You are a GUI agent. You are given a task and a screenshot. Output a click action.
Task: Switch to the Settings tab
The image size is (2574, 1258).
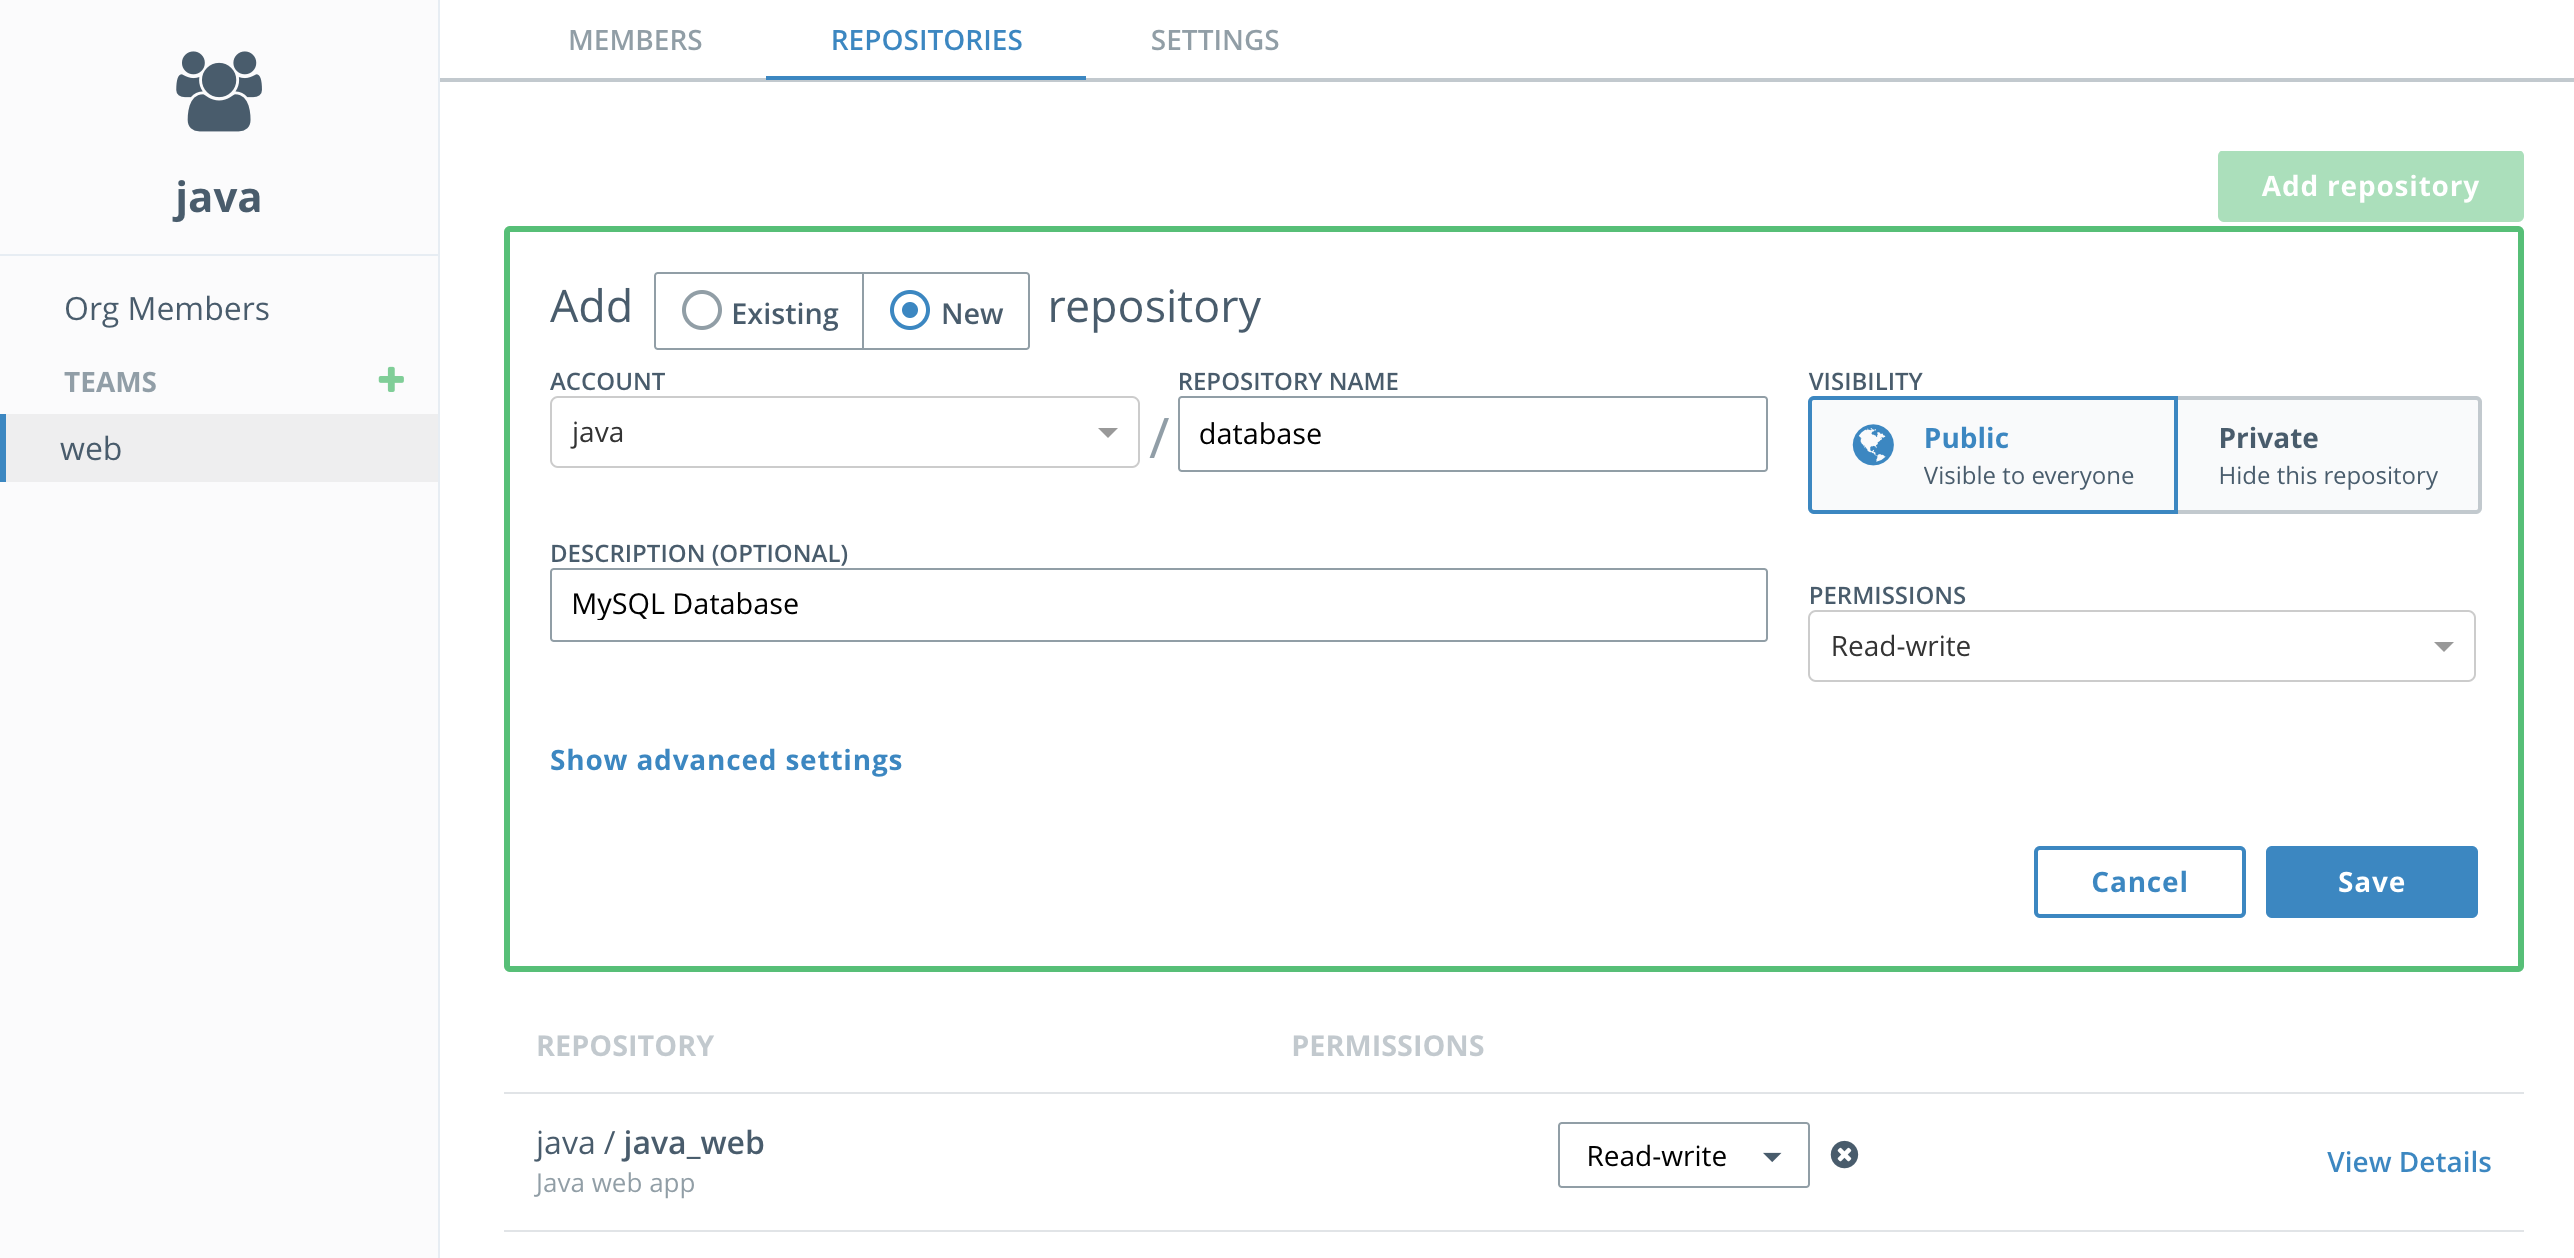click(x=1214, y=40)
